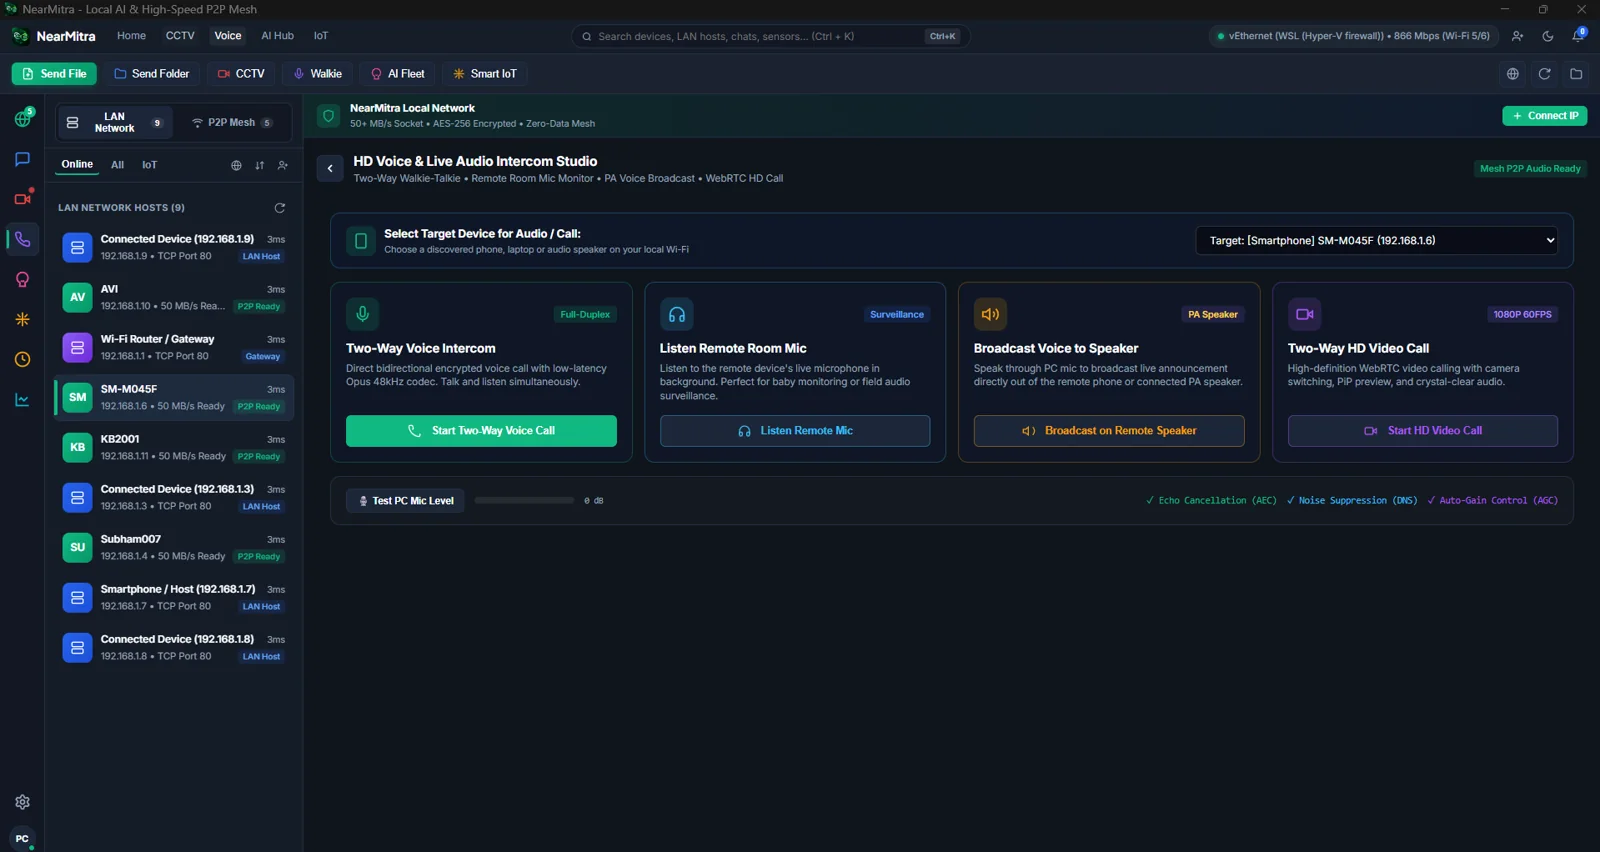
Task: Click the history clock sidebar icon
Action: pos(22,359)
